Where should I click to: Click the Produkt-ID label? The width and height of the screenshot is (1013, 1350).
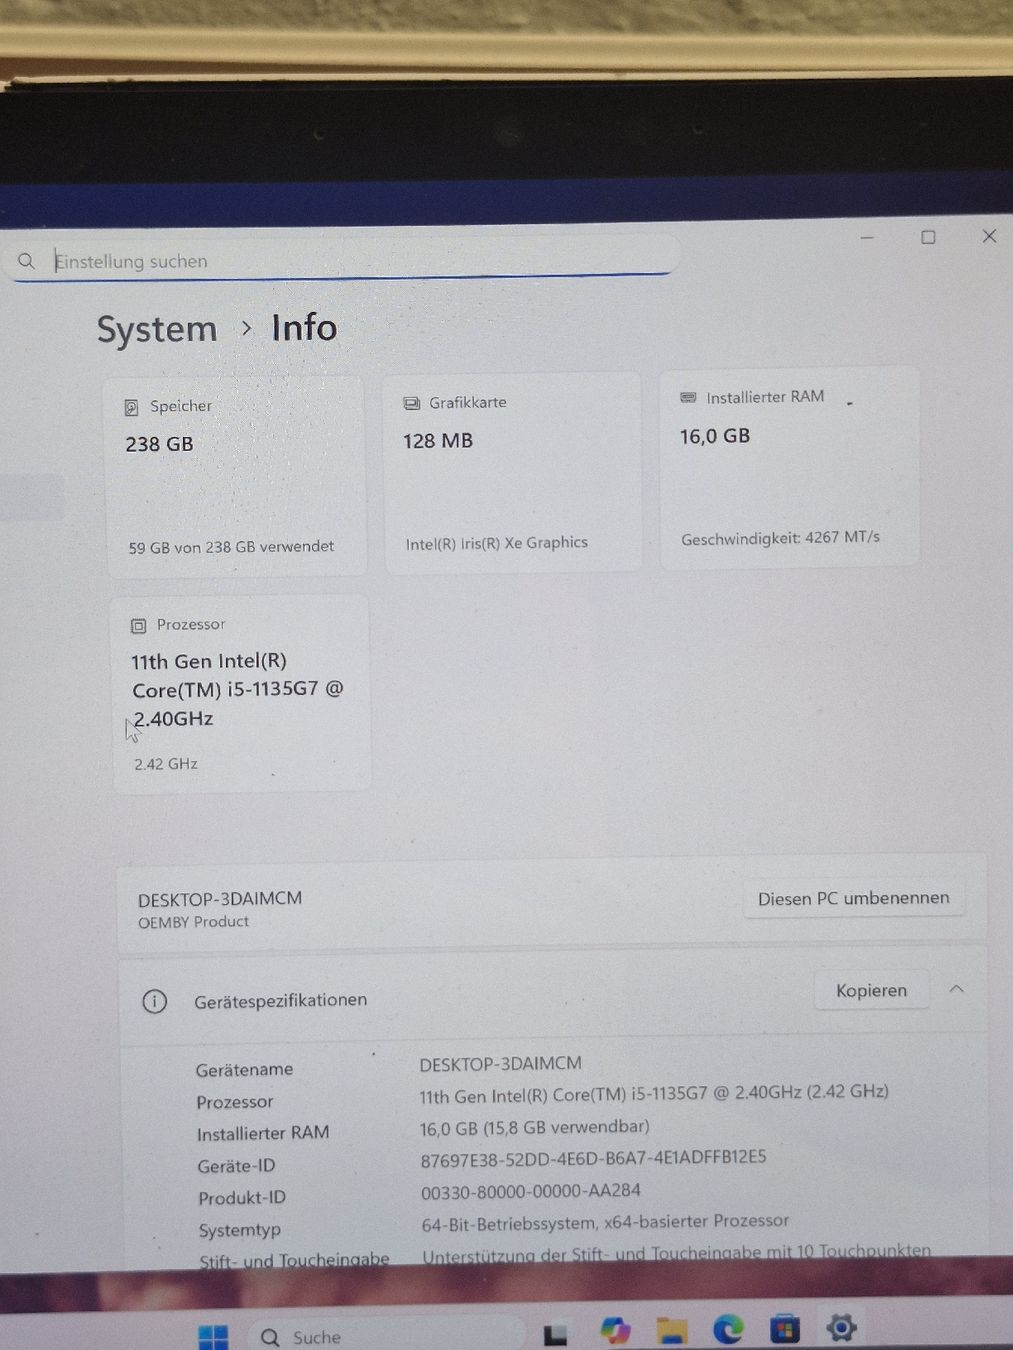(242, 1198)
